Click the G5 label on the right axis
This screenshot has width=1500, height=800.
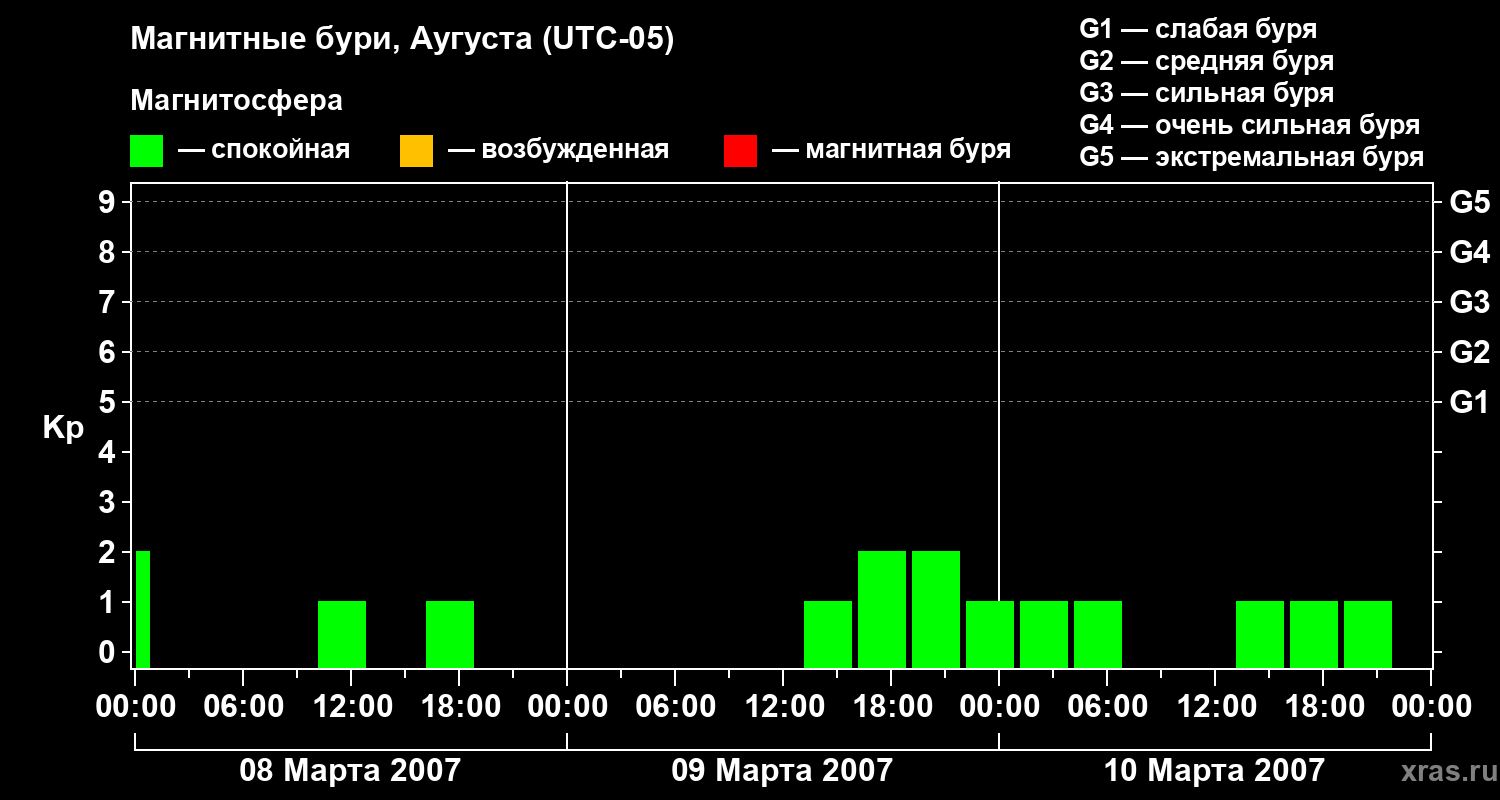(x=1469, y=203)
